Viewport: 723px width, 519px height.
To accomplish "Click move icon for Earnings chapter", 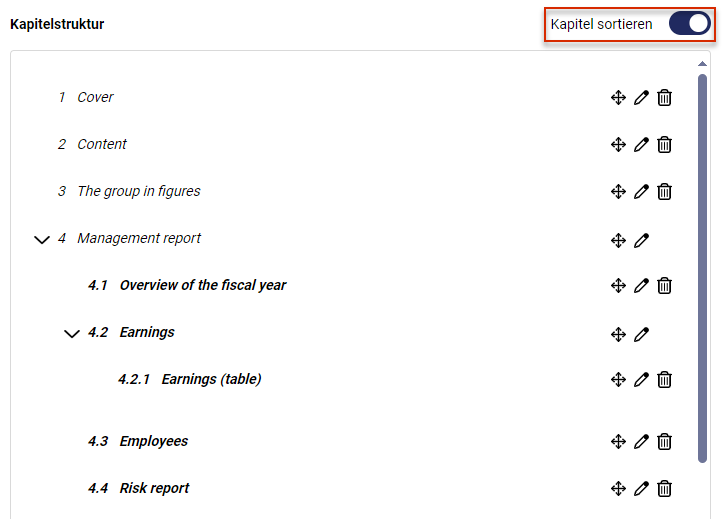I will click(618, 334).
